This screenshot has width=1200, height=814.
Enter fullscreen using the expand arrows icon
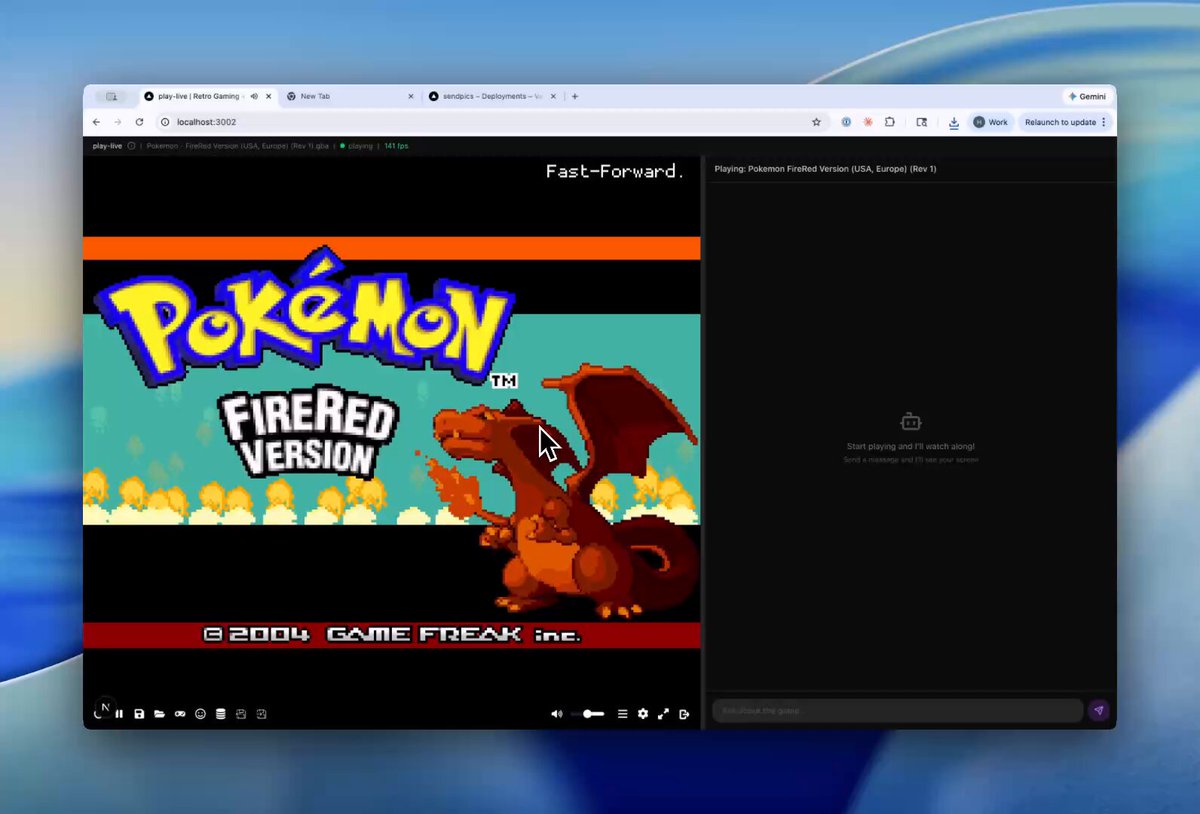click(x=663, y=714)
